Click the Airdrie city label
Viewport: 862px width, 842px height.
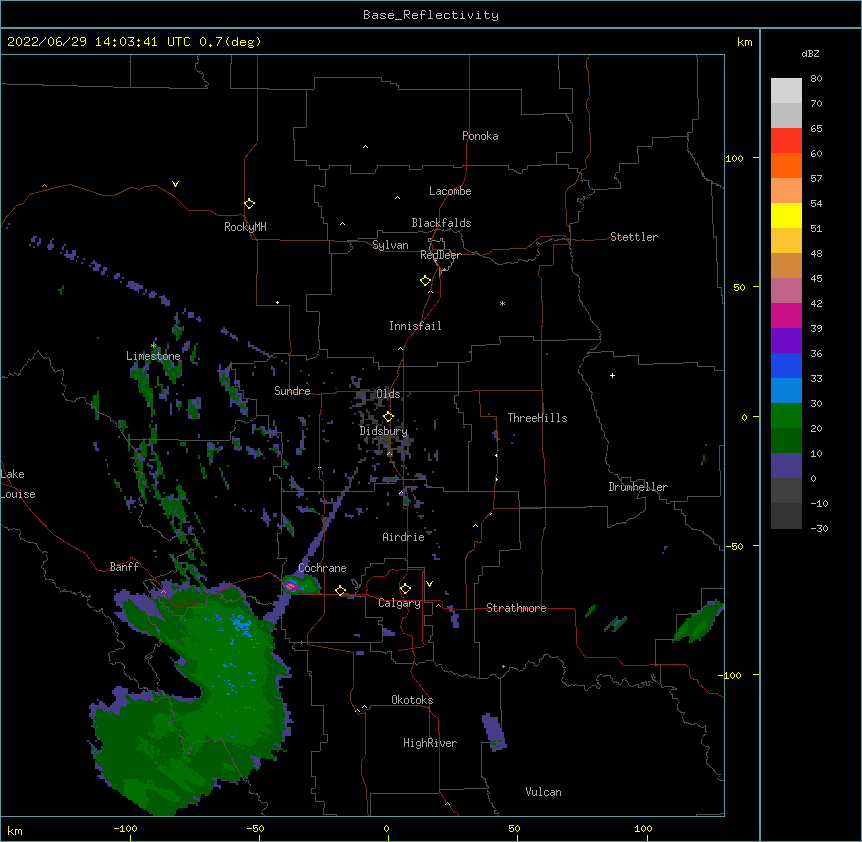pos(403,537)
